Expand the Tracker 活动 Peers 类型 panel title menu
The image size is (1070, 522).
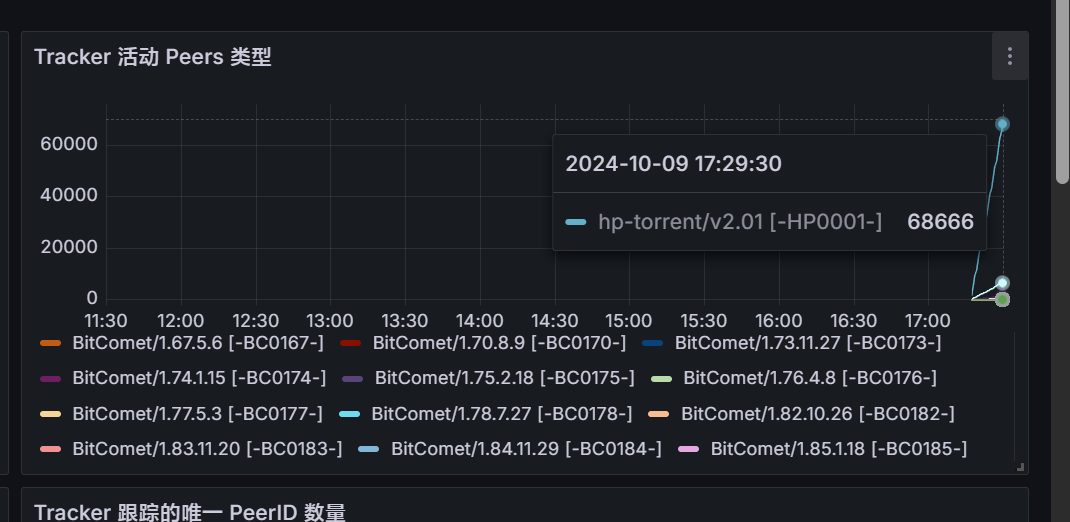[x=152, y=57]
